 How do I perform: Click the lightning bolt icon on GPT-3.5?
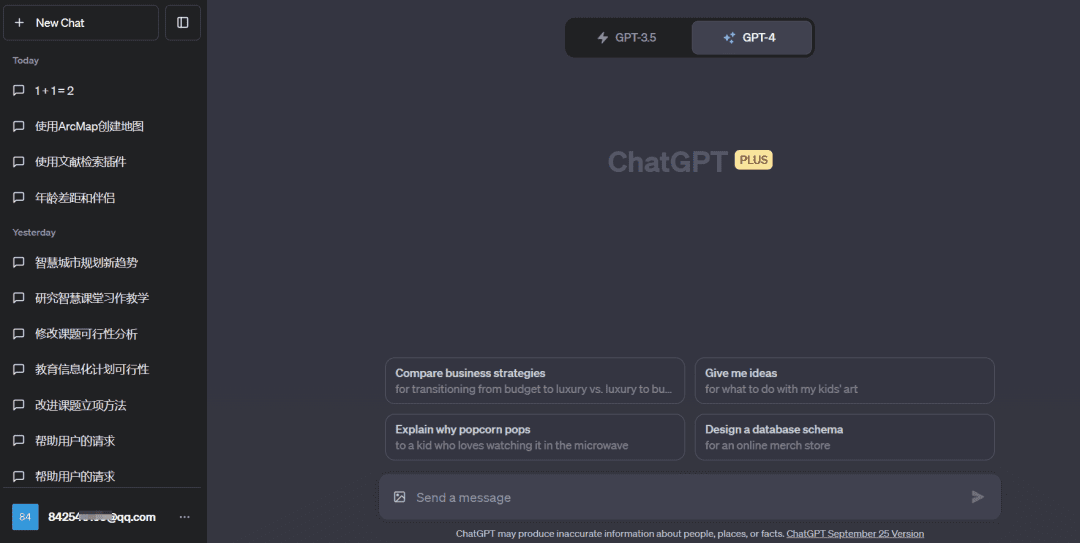[x=603, y=38]
